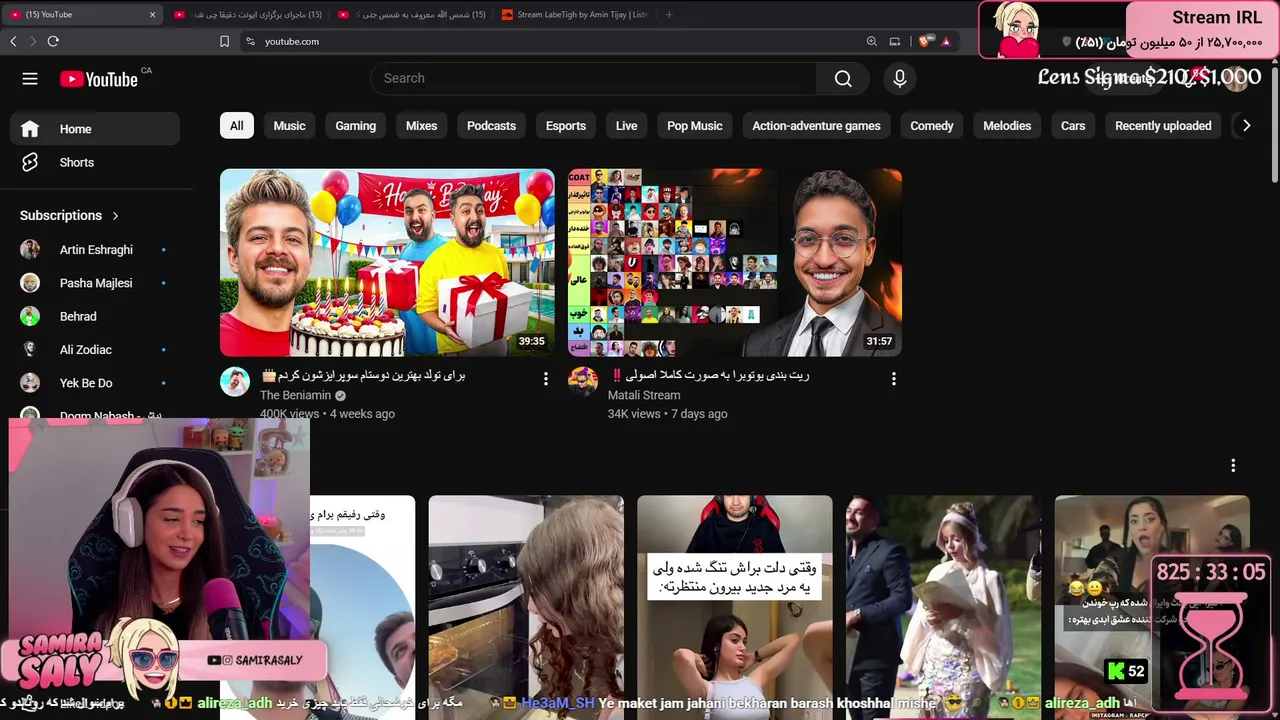The width and height of the screenshot is (1280, 720).
Task: Select the Gaming filter chip
Action: [356, 126]
